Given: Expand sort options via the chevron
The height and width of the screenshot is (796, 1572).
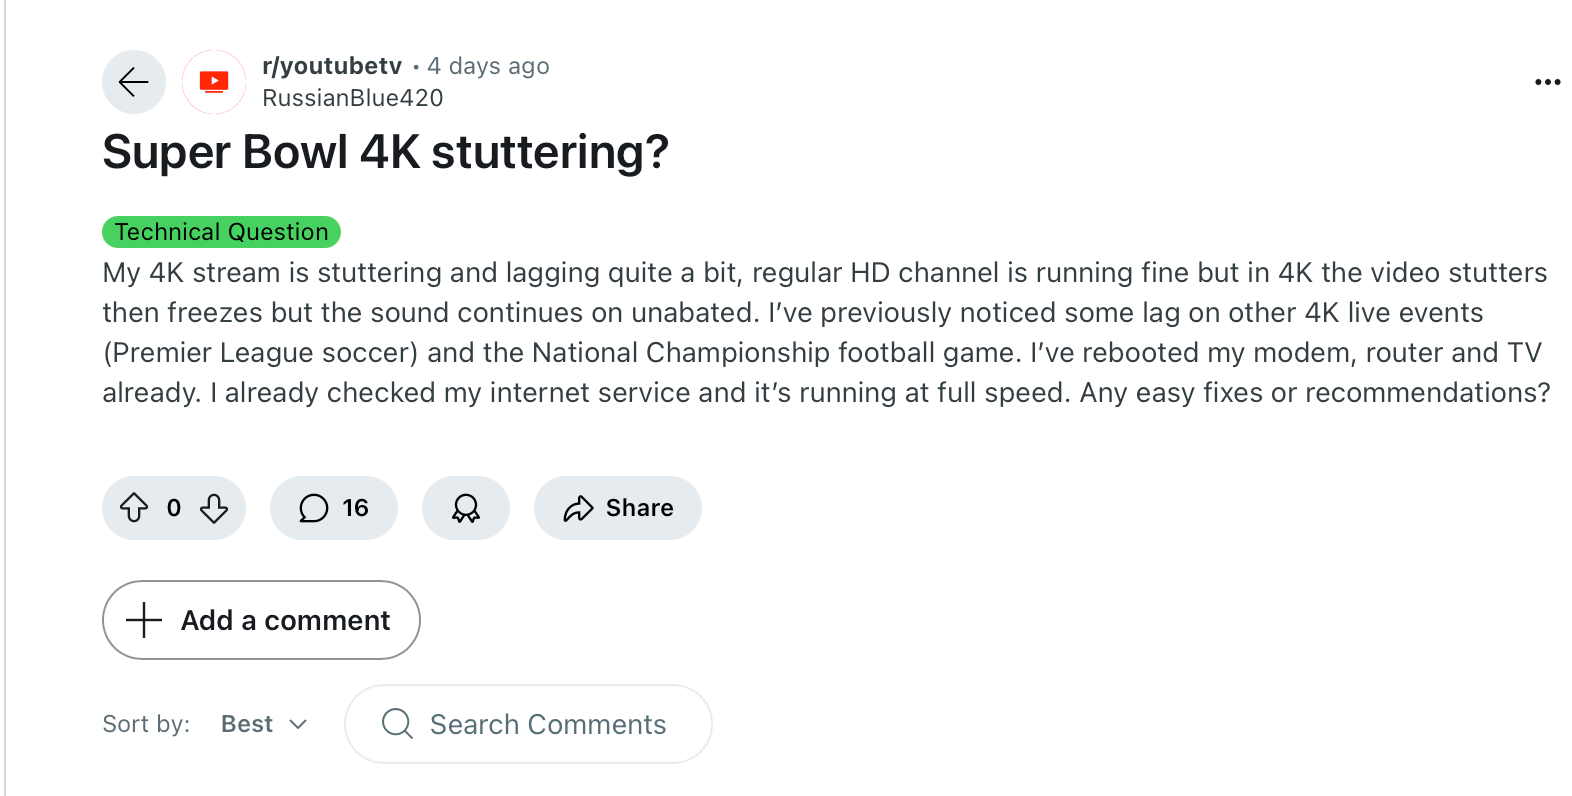Looking at the screenshot, I should tap(298, 724).
